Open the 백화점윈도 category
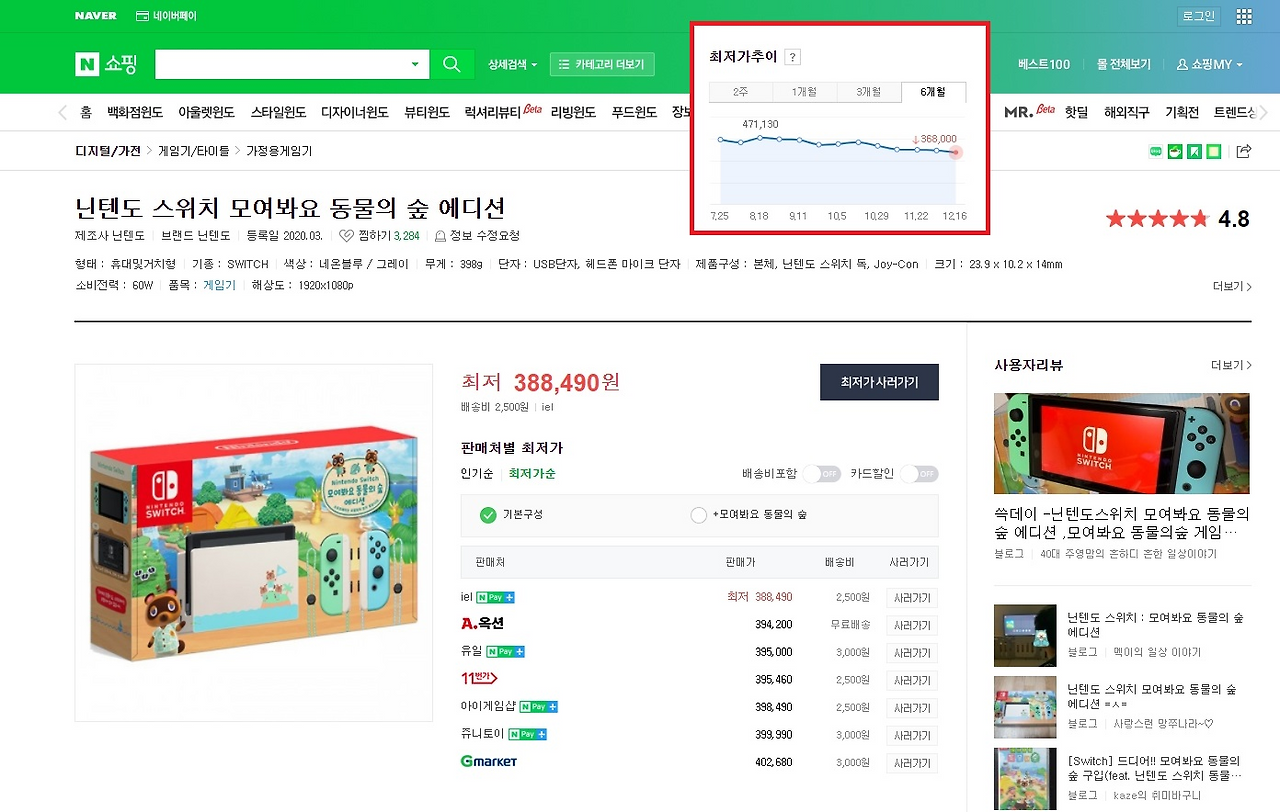The image size is (1280, 812). 135,113
